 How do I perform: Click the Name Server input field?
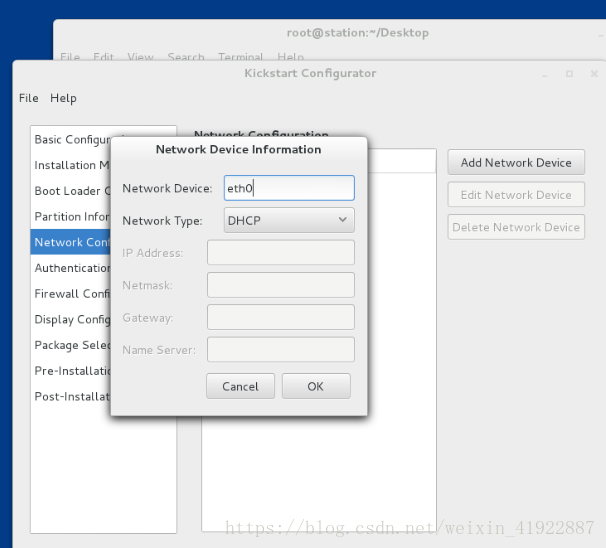(281, 349)
